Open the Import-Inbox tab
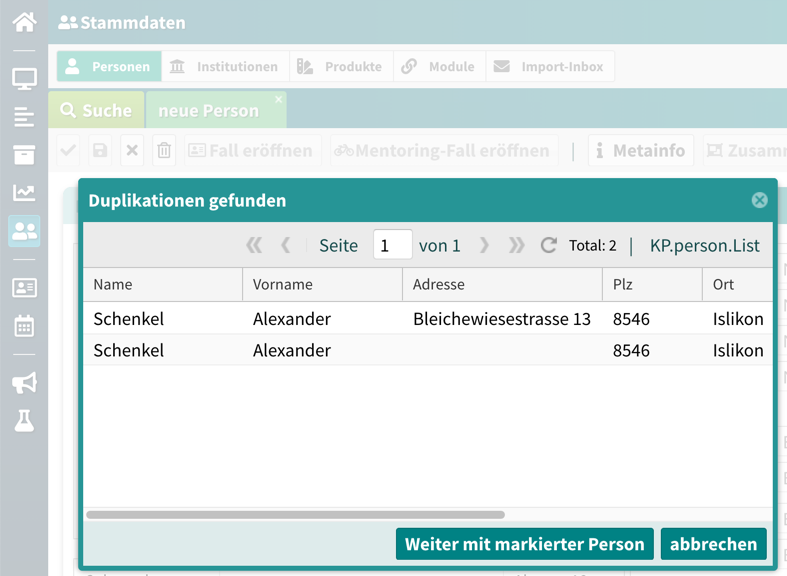787x576 pixels. (549, 67)
